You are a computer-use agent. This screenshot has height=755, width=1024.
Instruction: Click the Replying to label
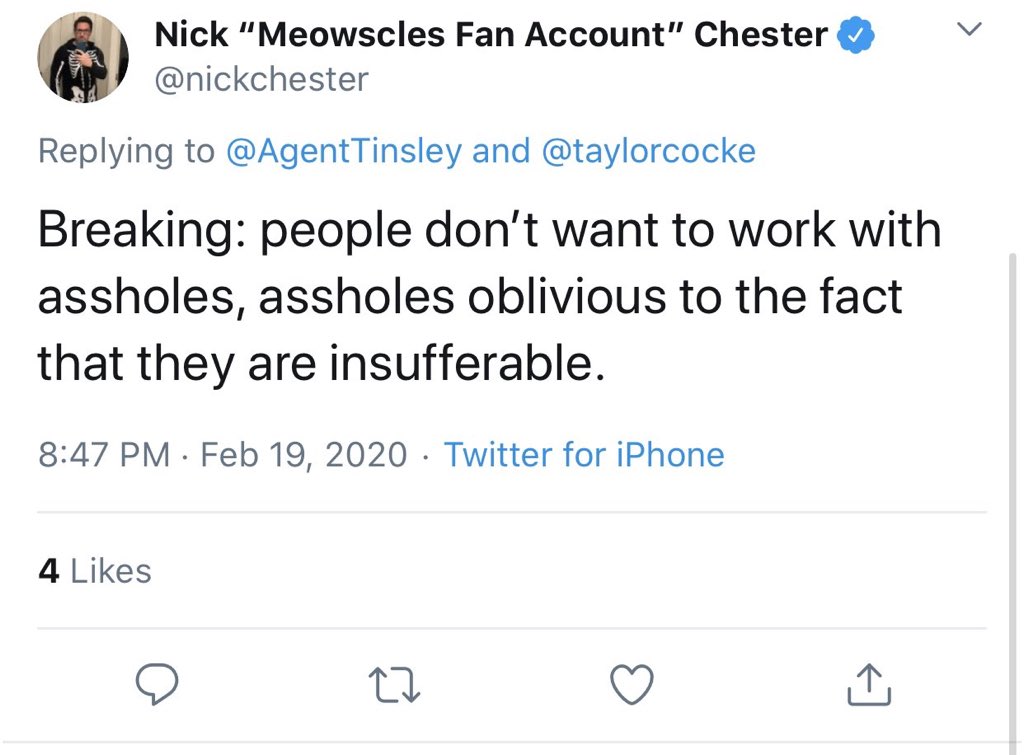click(126, 151)
